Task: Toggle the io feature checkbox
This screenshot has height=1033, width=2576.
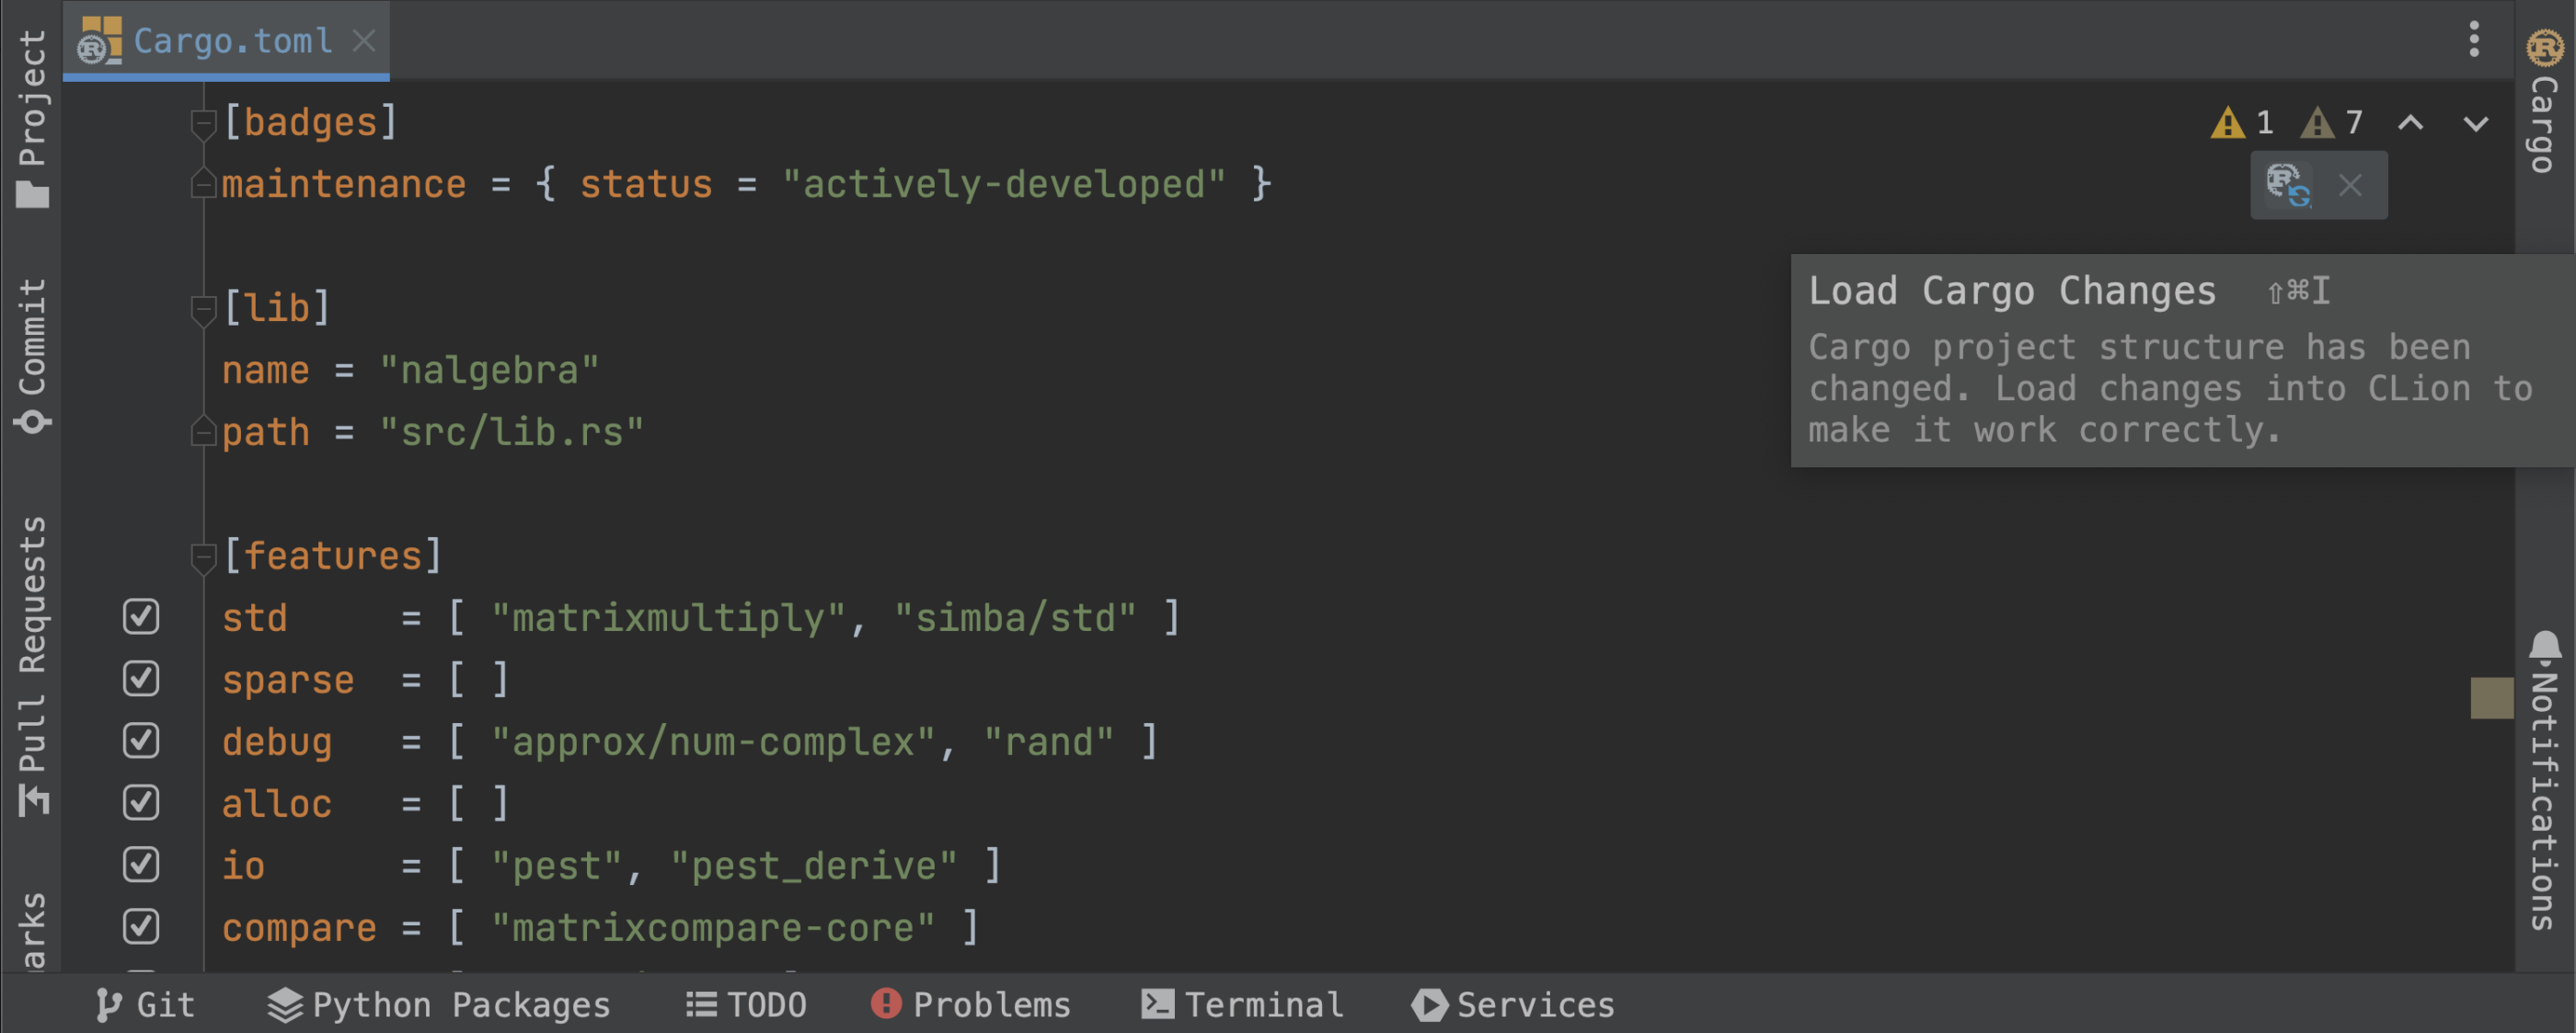Action: point(141,865)
